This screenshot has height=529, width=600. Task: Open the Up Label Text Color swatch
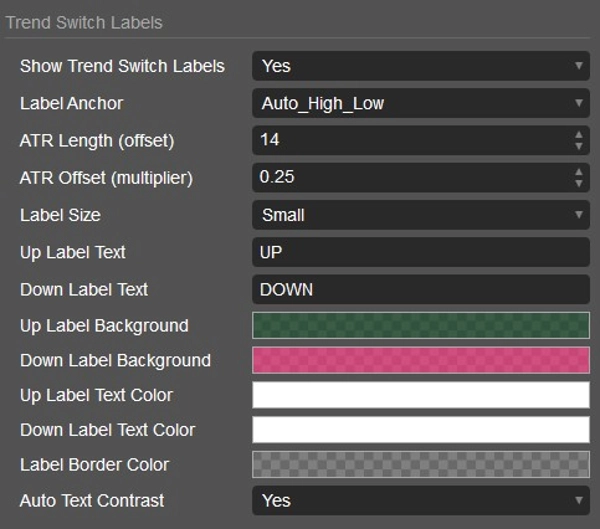click(420, 395)
